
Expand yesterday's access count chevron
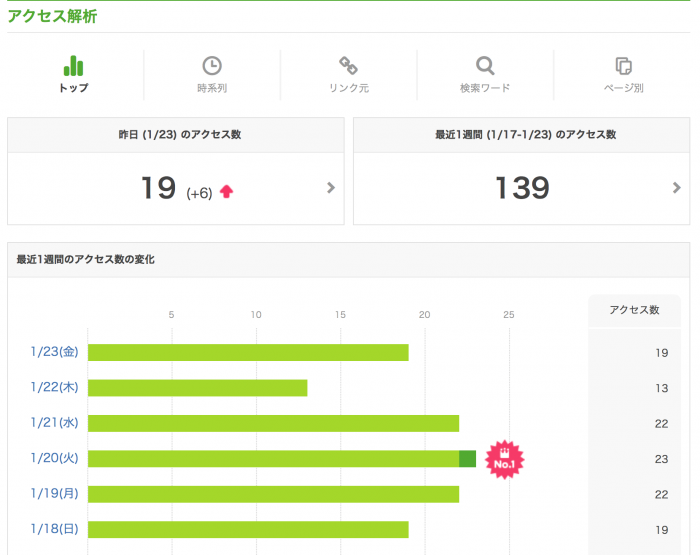[x=331, y=188]
